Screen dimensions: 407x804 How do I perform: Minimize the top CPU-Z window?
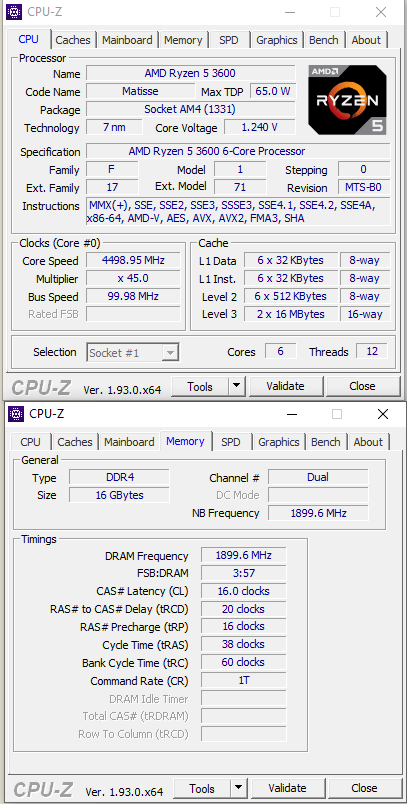290,12
